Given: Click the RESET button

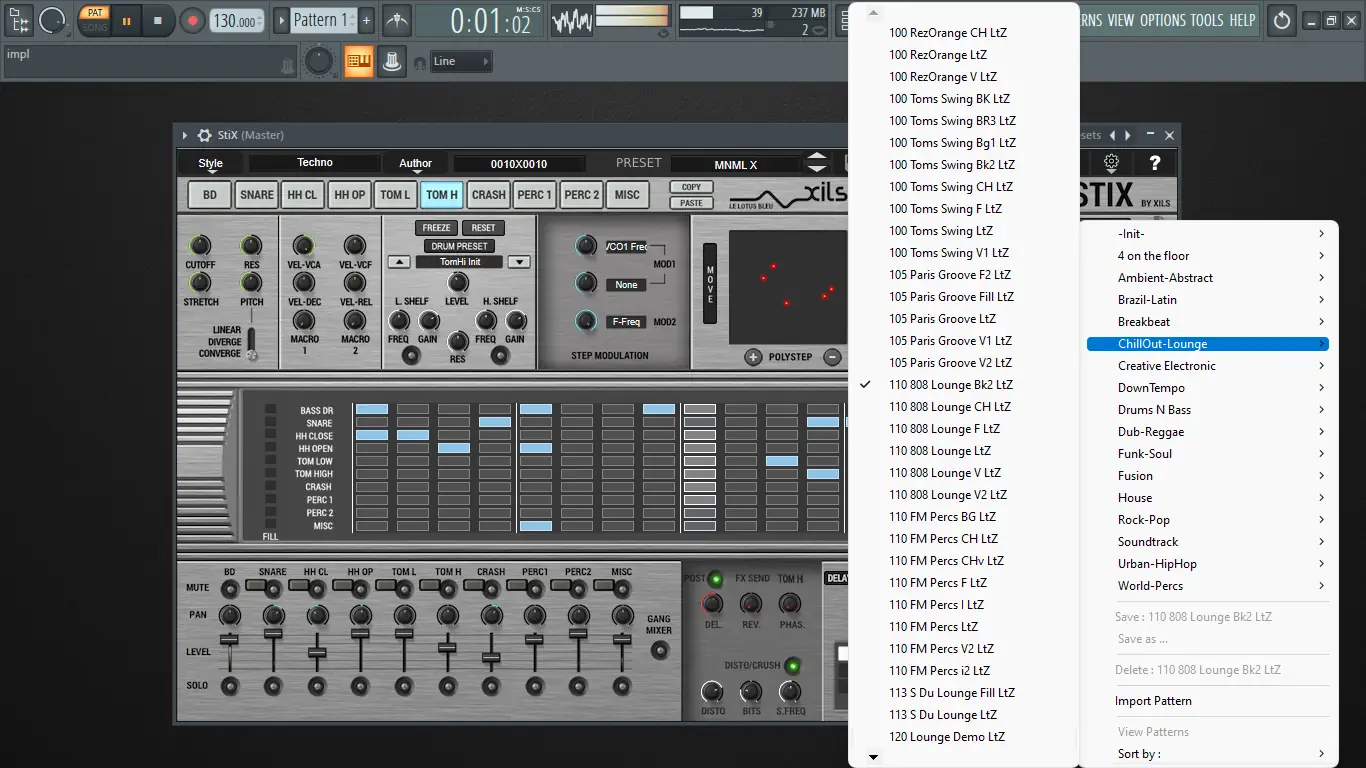Looking at the screenshot, I should (484, 228).
